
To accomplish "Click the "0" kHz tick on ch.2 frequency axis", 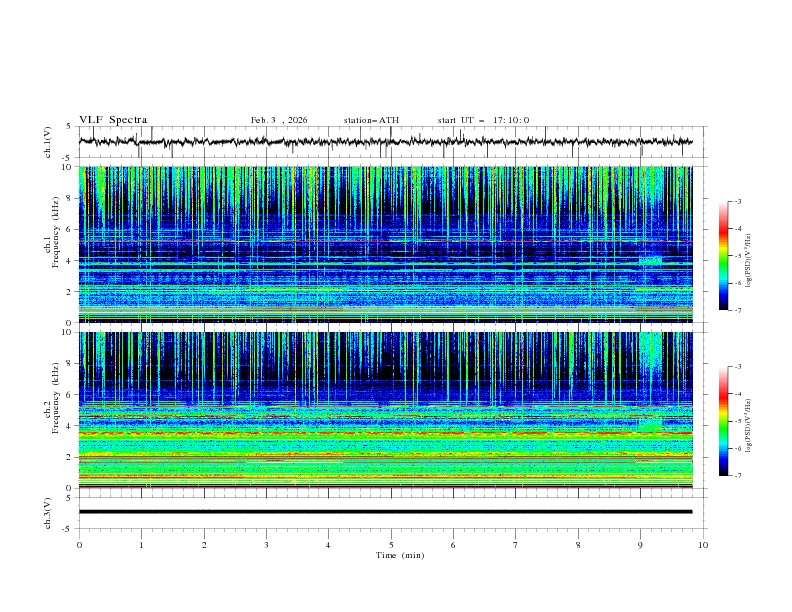I will point(70,488).
